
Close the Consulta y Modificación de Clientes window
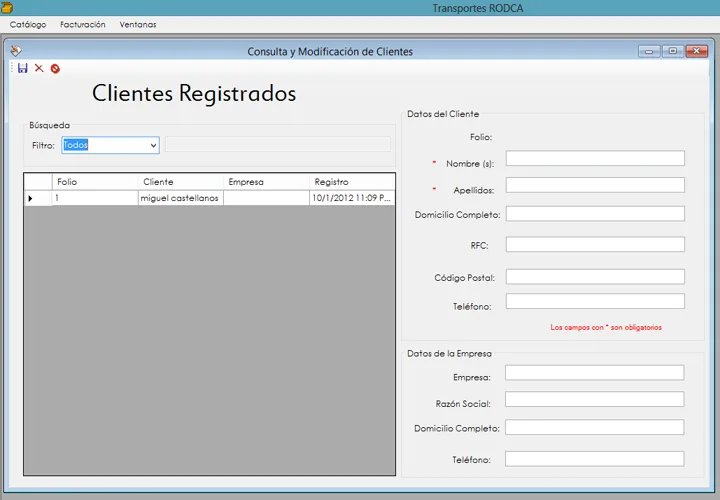tap(697, 51)
